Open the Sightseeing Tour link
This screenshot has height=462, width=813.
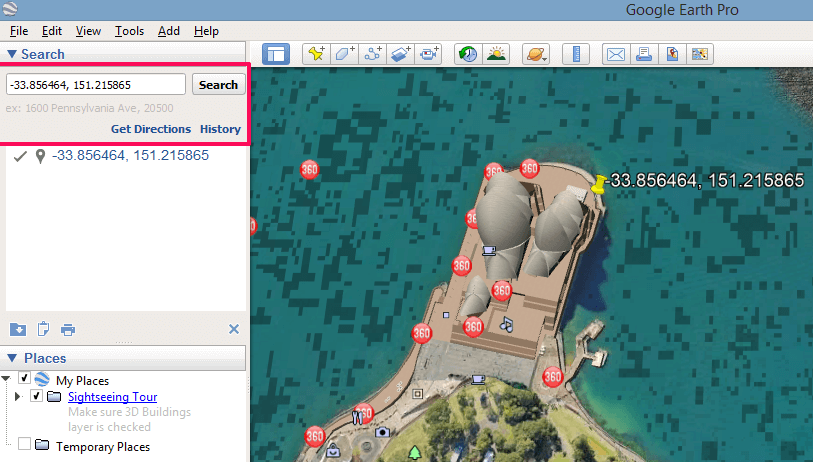pyautogui.click(x=113, y=397)
